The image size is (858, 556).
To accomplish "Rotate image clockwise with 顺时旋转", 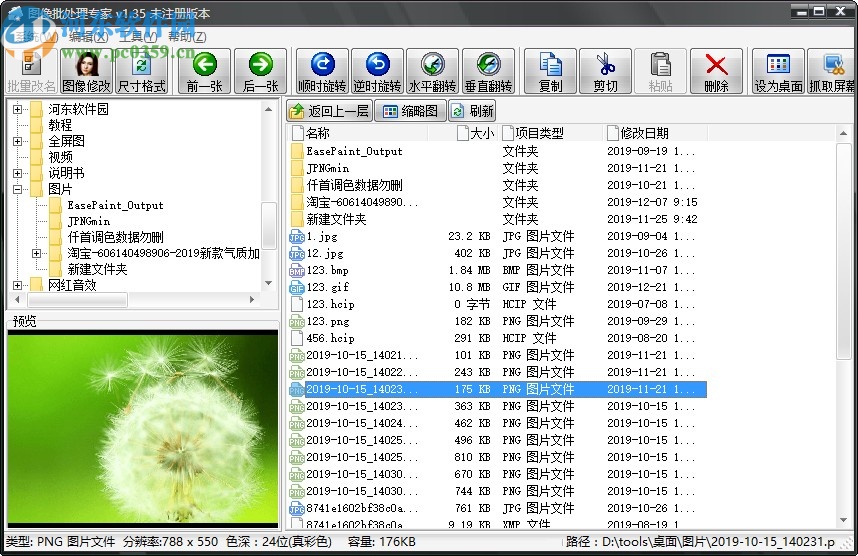I will coord(323,72).
